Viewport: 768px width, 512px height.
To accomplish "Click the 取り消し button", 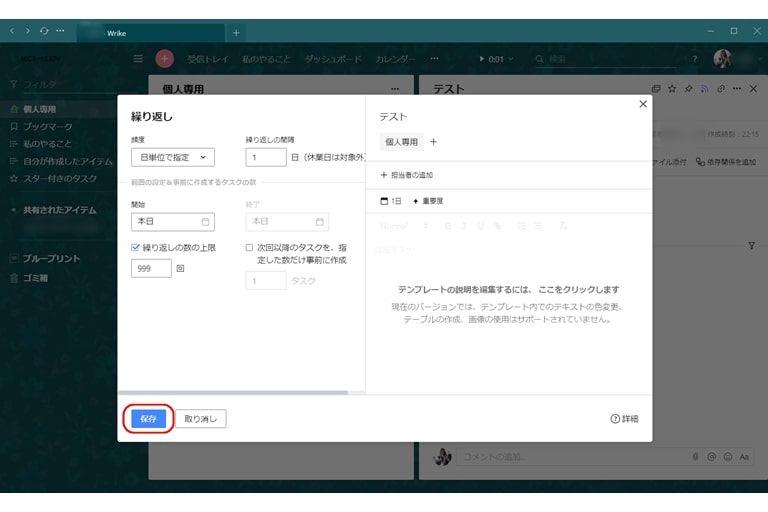I will tap(200, 418).
